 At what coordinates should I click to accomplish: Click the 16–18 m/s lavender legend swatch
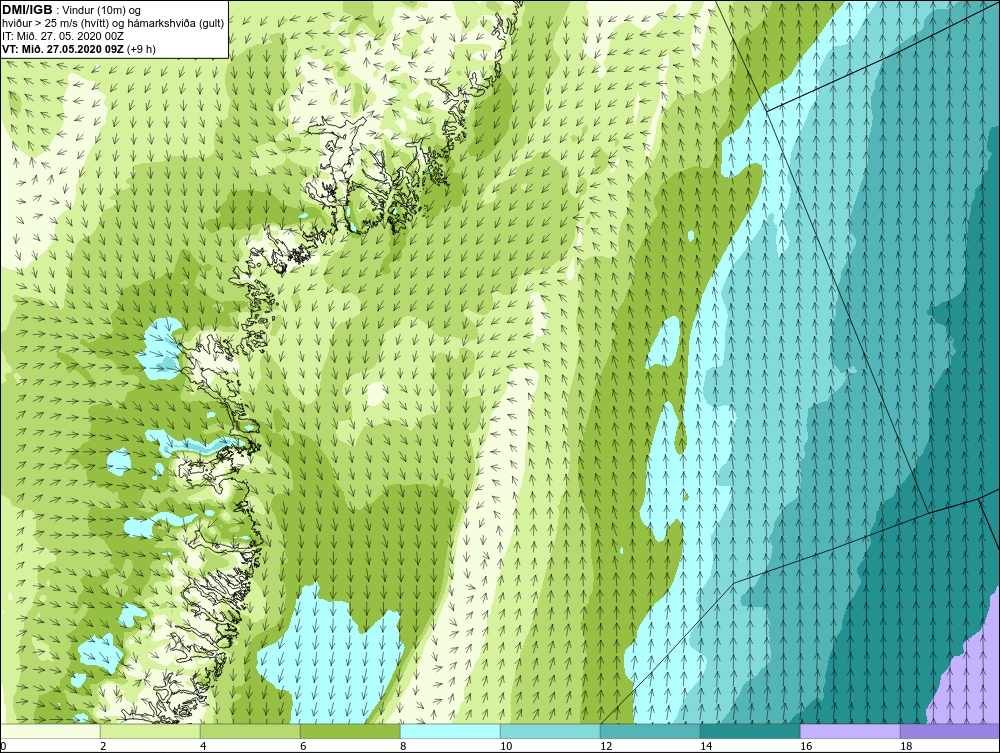point(850,731)
